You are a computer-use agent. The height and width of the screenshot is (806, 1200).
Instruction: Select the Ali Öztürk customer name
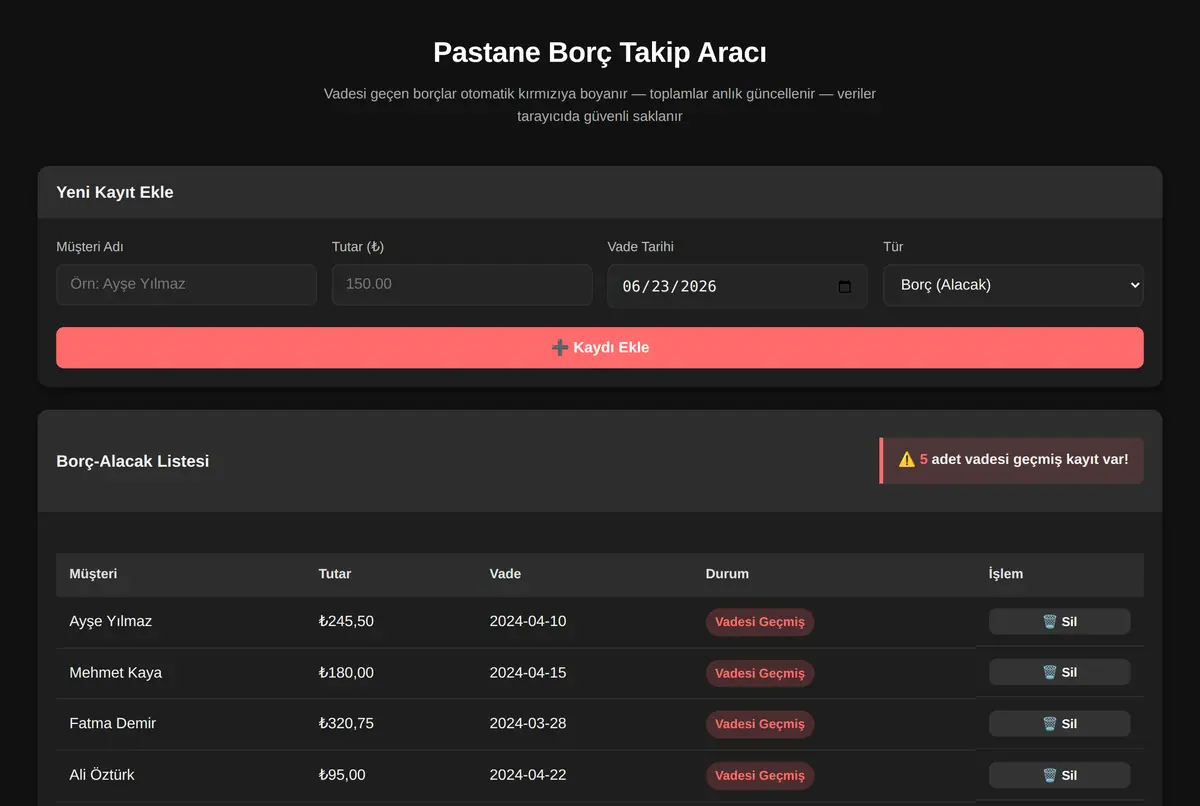tap(102, 775)
